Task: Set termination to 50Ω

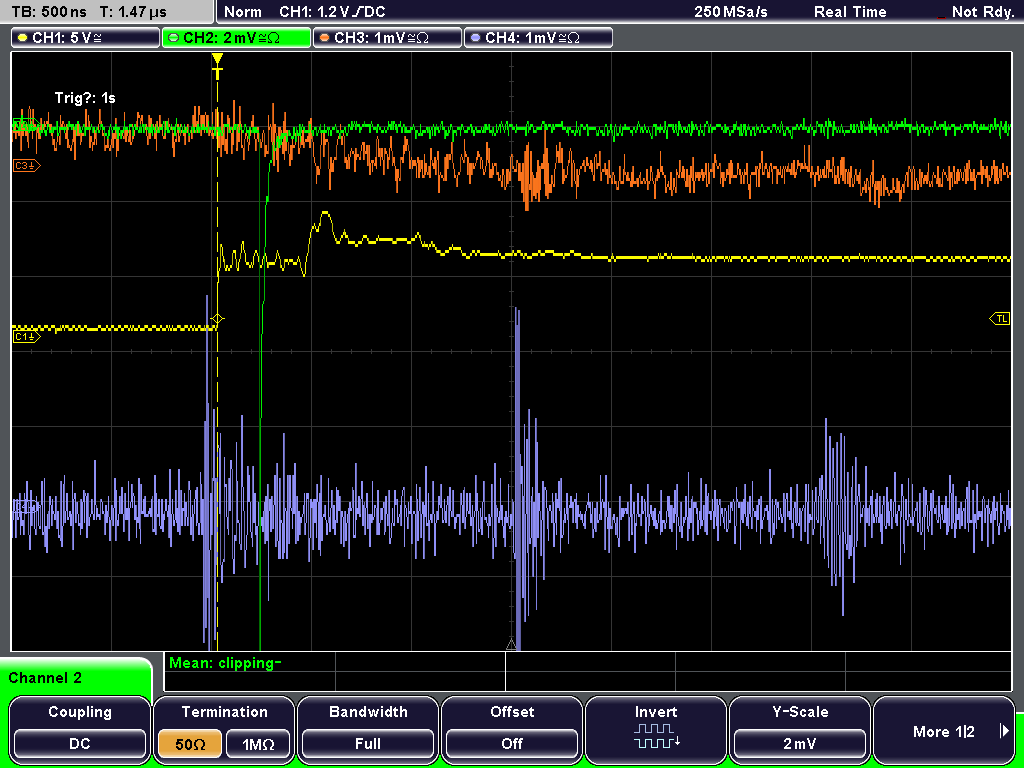Action: tap(190, 744)
